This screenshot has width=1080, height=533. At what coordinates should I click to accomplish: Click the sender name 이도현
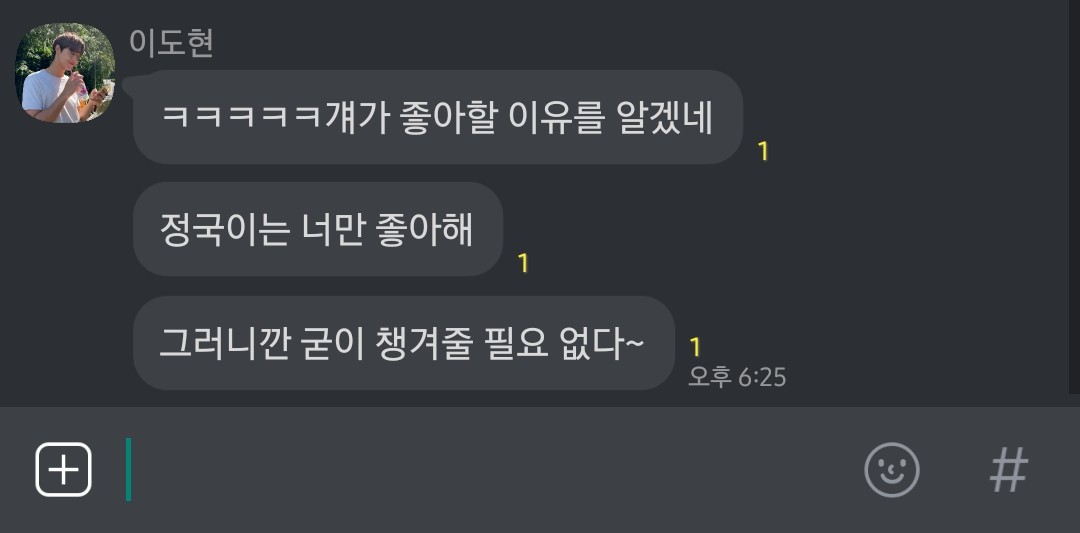pyautogui.click(x=172, y=43)
